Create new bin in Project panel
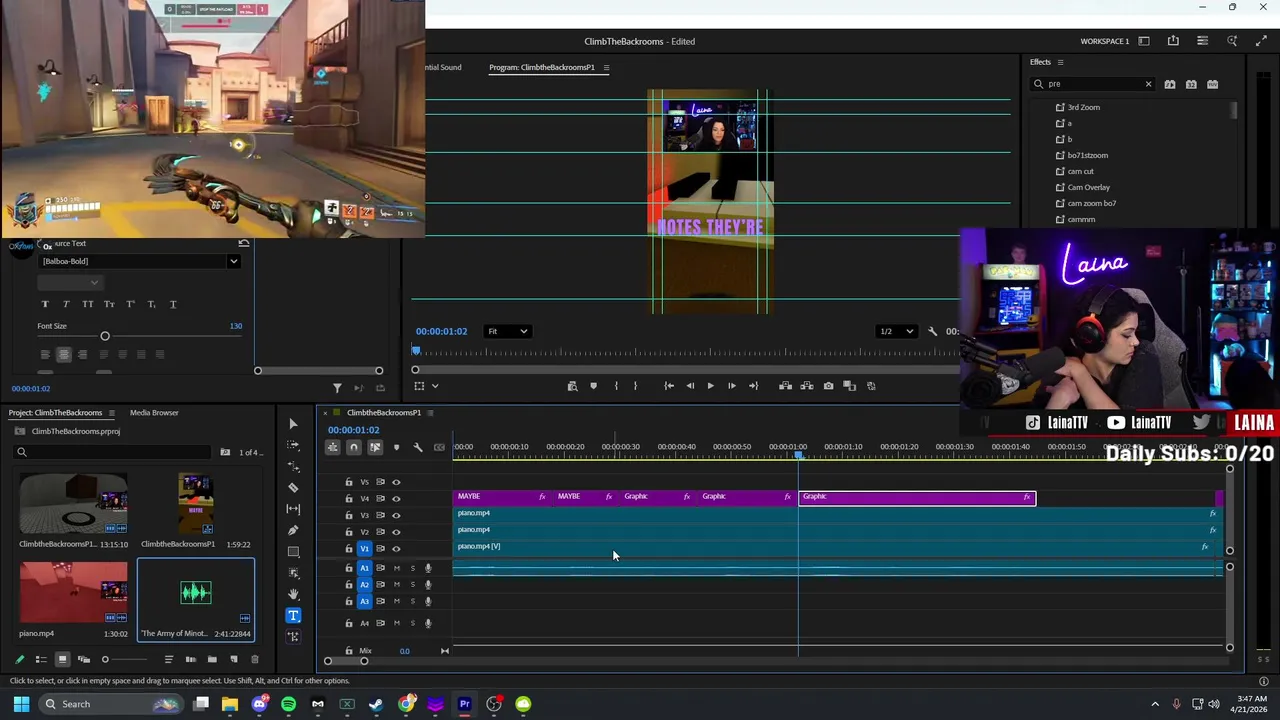The image size is (1280, 720). coord(212,659)
